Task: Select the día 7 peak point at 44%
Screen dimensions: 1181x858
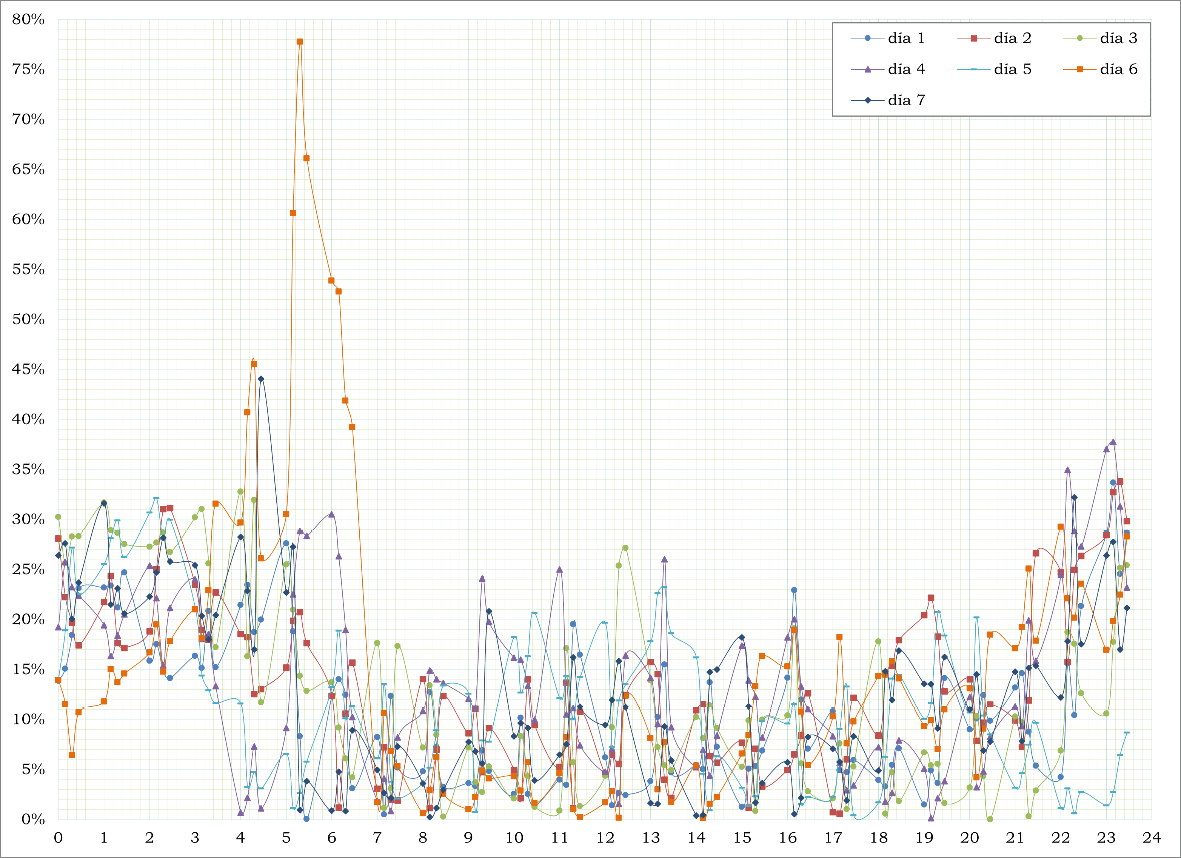Action: tap(261, 379)
